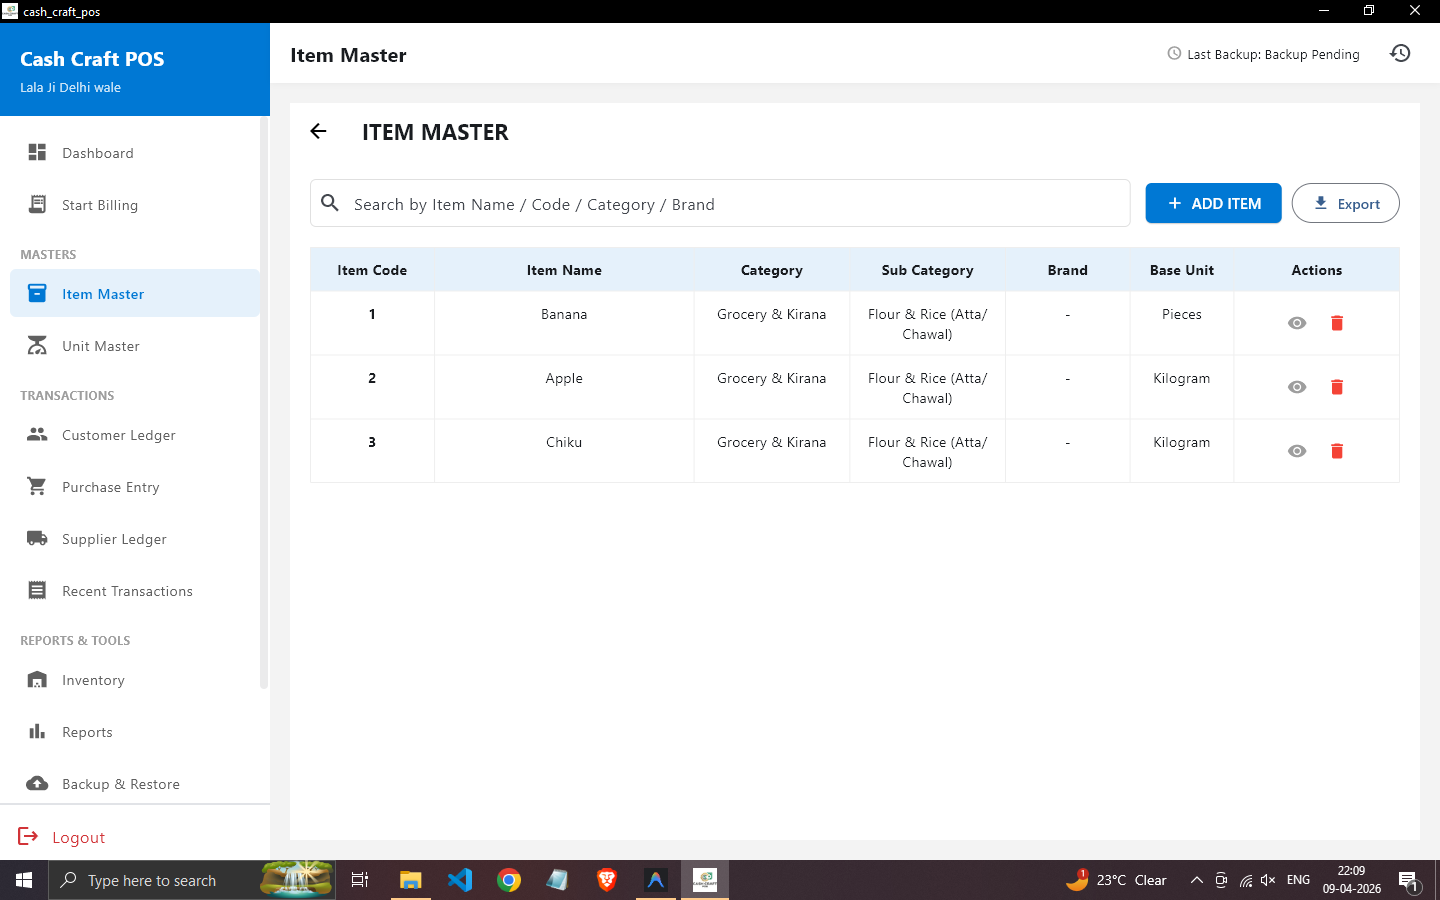Click the Pieces base unit cell
The image size is (1440, 900).
click(1181, 323)
